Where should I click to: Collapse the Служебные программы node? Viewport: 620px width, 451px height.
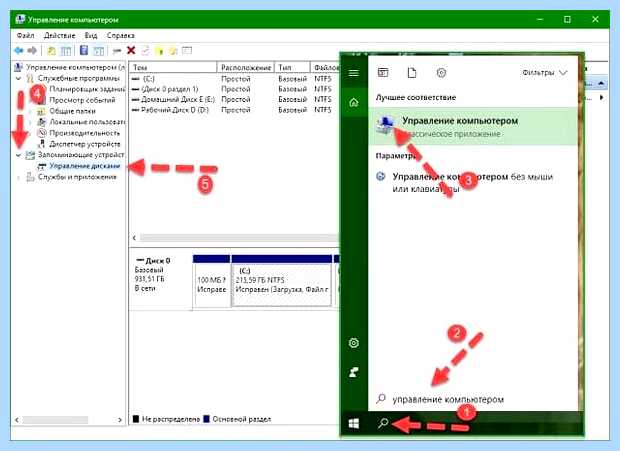pos(18,78)
